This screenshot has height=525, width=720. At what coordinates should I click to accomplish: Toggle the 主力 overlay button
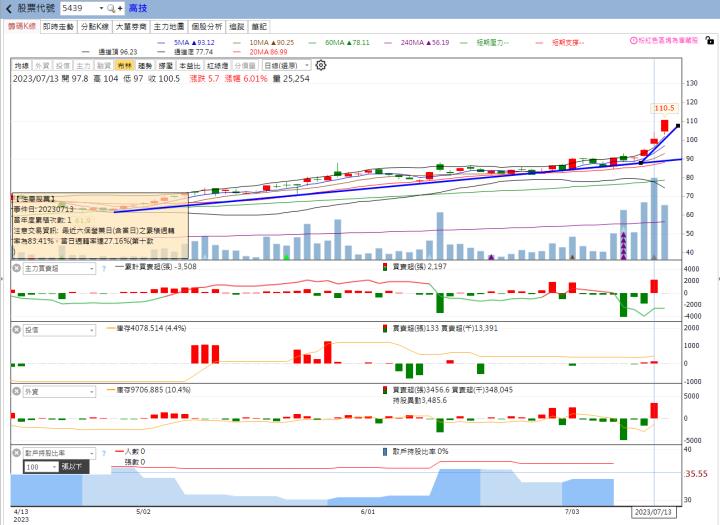[x=83, y=66]
